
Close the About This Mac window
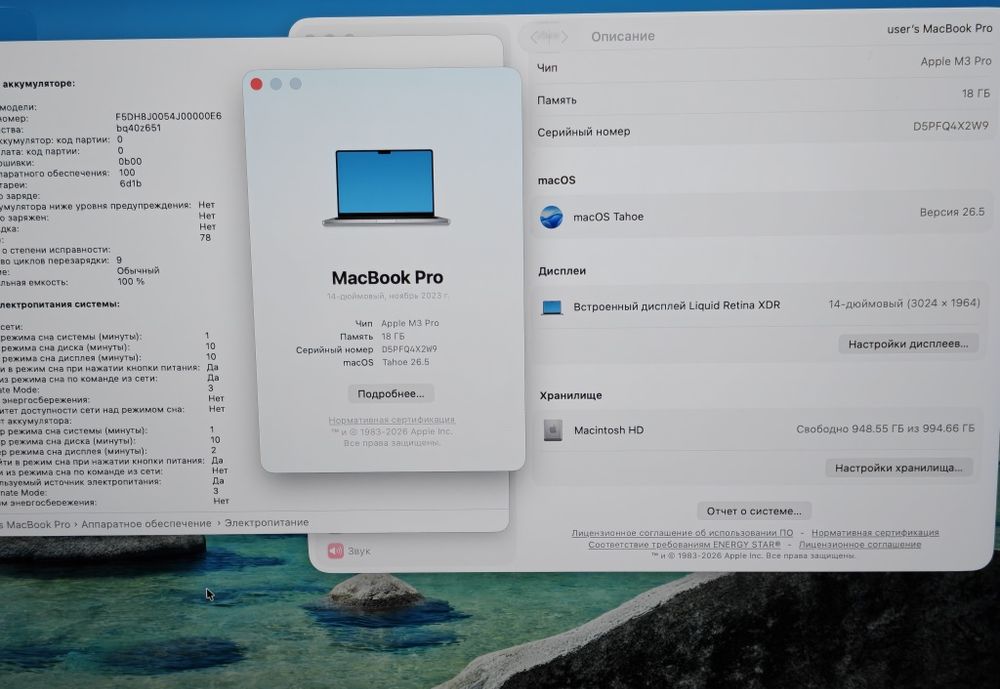tap(256, 84)
